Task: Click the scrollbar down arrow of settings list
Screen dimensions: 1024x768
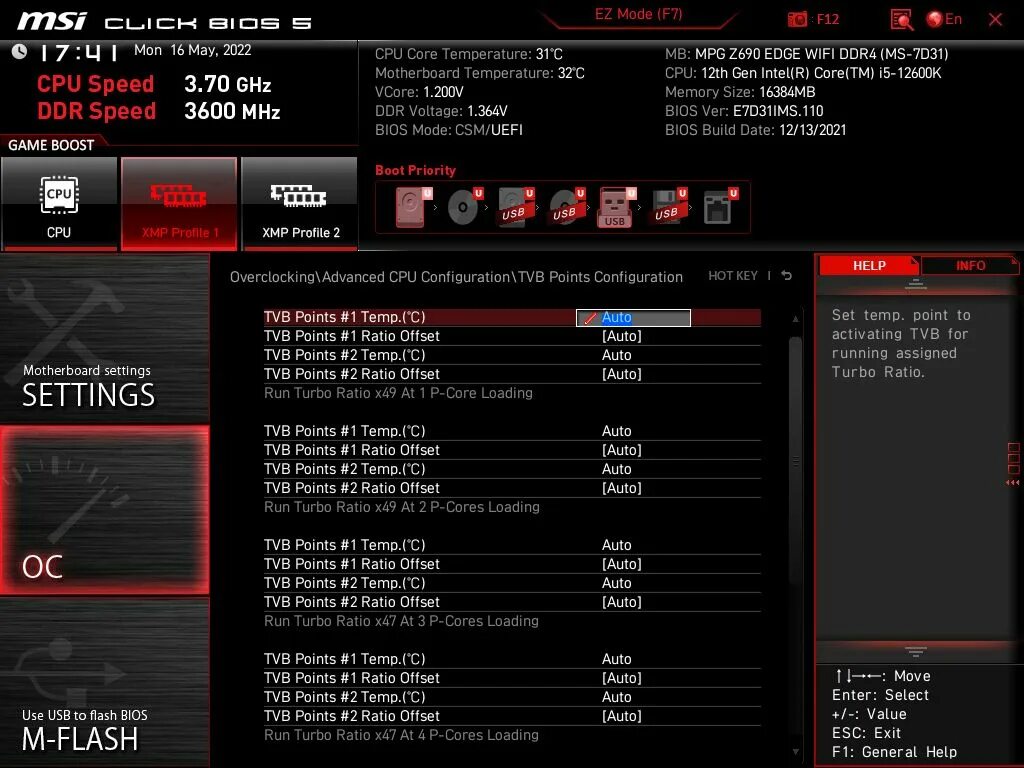Action: 795,752
